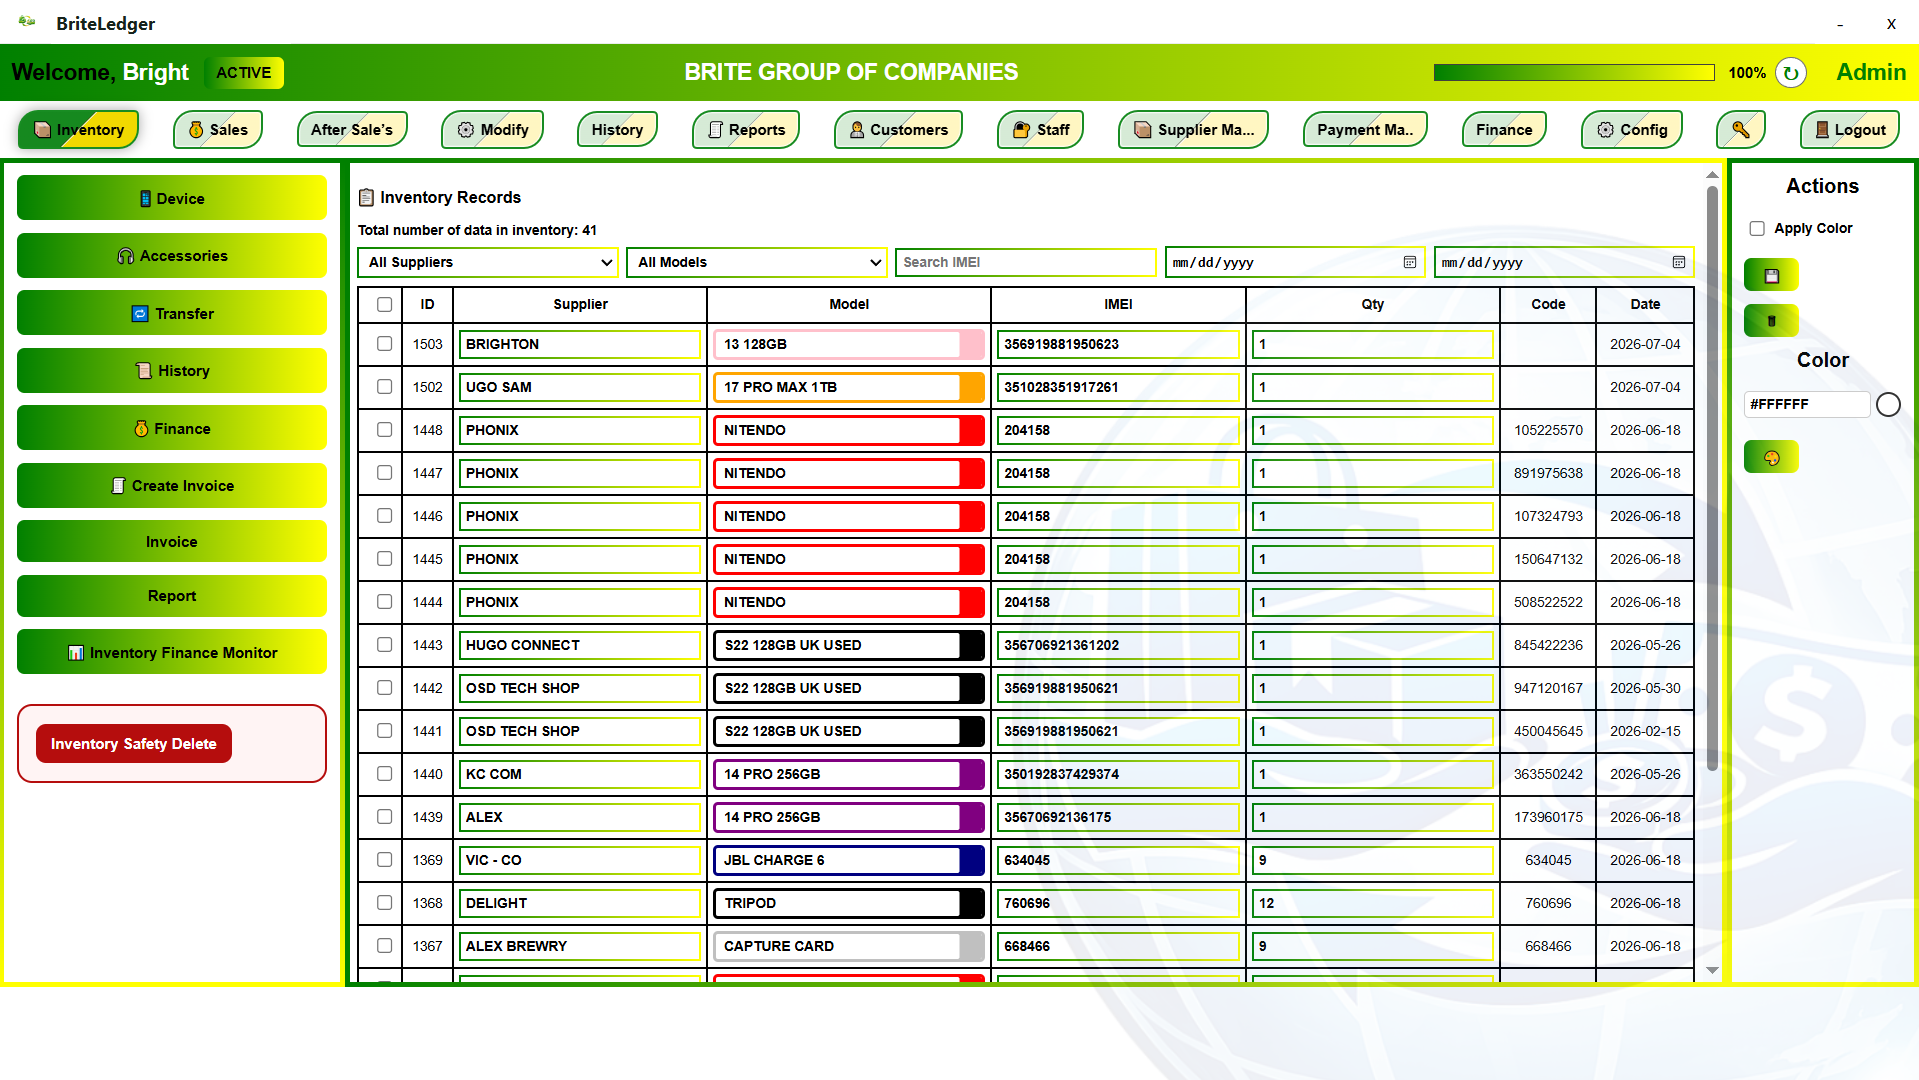Open the Reports tab with document icon
The width and height of the screenshot is (1919, 1080).
click(746, 130)
